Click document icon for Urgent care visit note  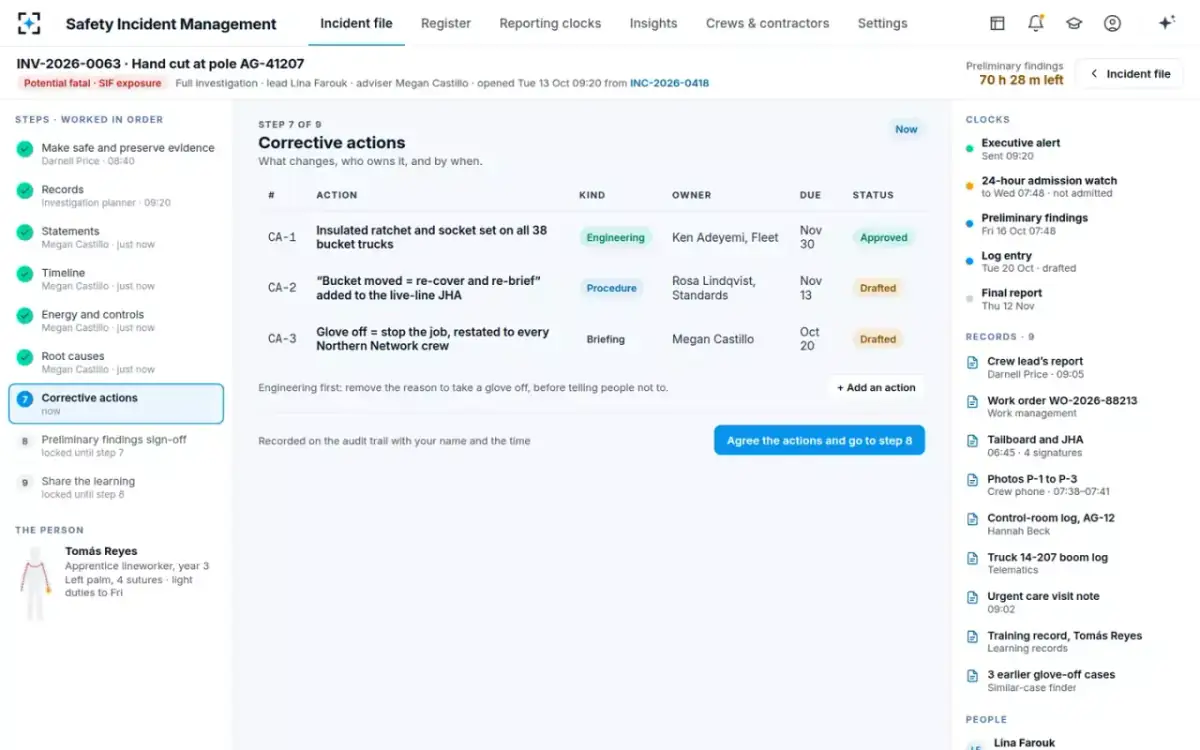(x=972, y=597)
